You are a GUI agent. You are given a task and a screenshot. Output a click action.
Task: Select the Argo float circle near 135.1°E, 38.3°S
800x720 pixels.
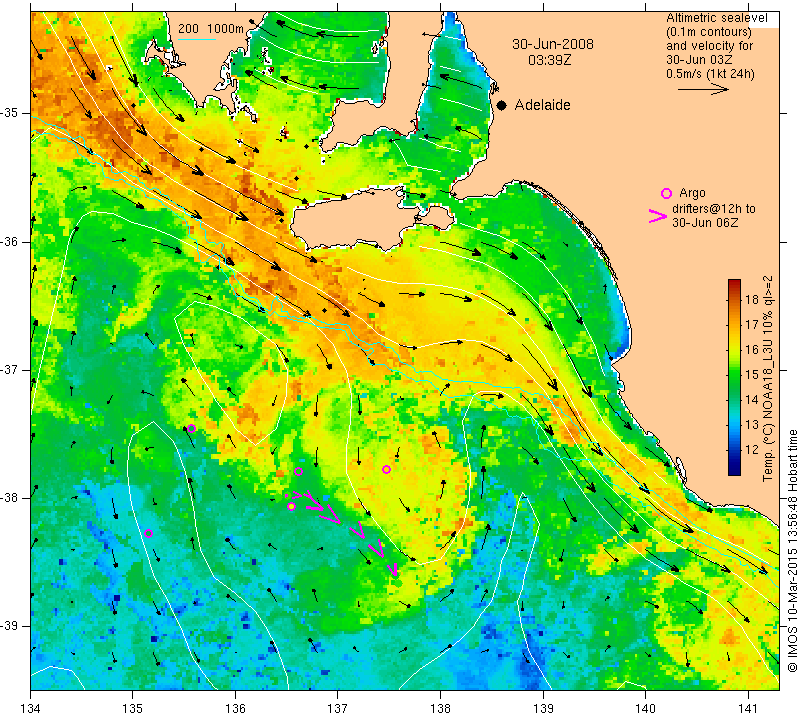click(x=148, y=534)
